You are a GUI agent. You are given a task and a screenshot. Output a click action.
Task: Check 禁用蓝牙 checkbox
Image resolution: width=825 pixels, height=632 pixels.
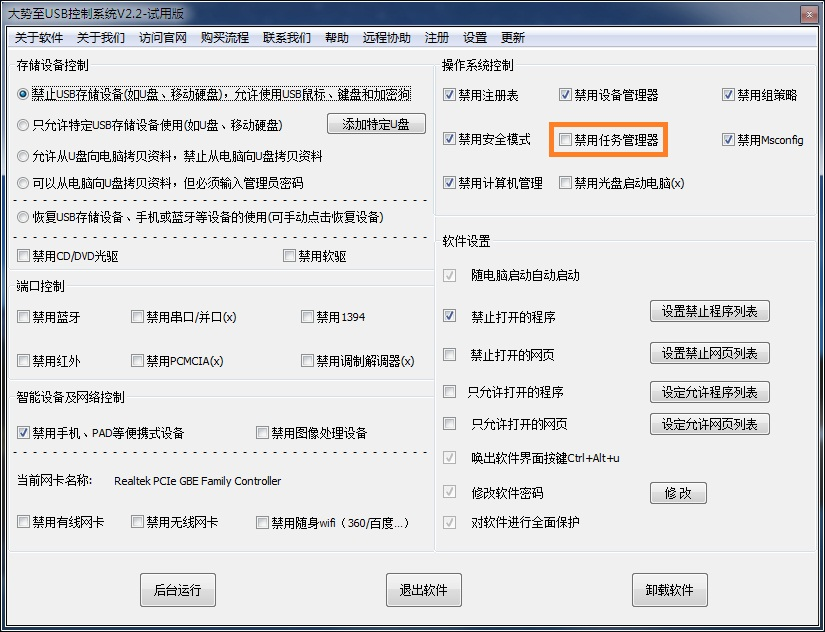[x=23, y=317]
